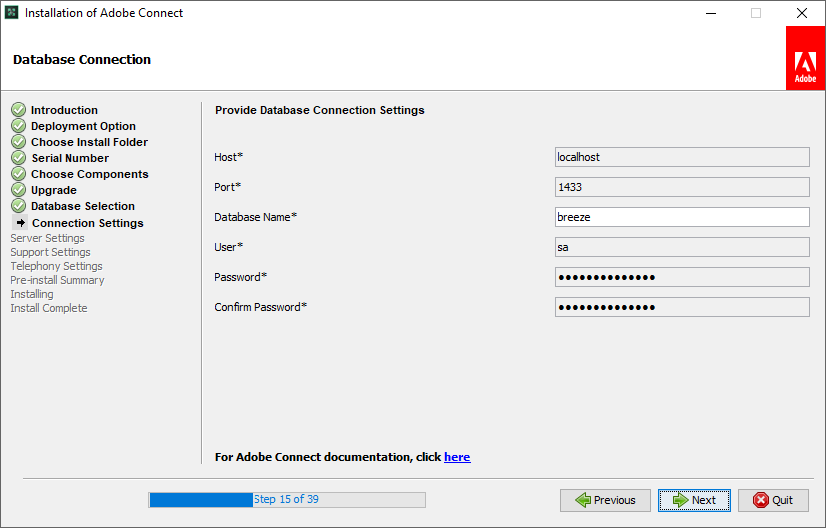This screenshot has height=528, width=826.
Task: Click into the Confirm Password field
Action: coord(682,307)
